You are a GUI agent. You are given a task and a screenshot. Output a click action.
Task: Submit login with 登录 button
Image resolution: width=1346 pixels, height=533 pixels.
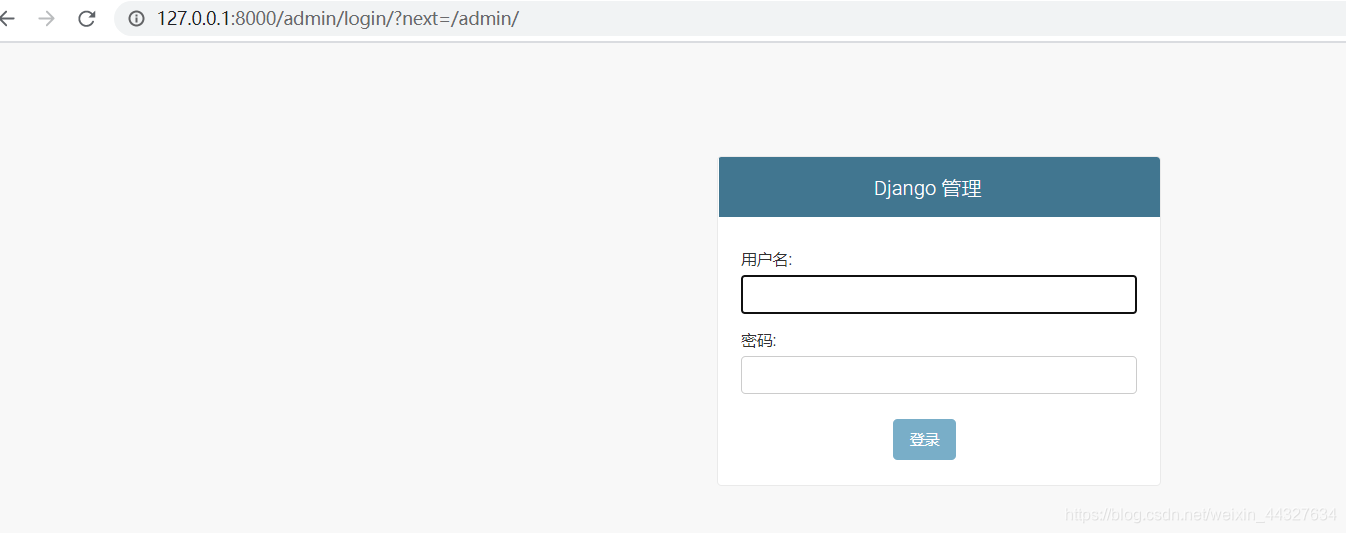tap(924, 440)
